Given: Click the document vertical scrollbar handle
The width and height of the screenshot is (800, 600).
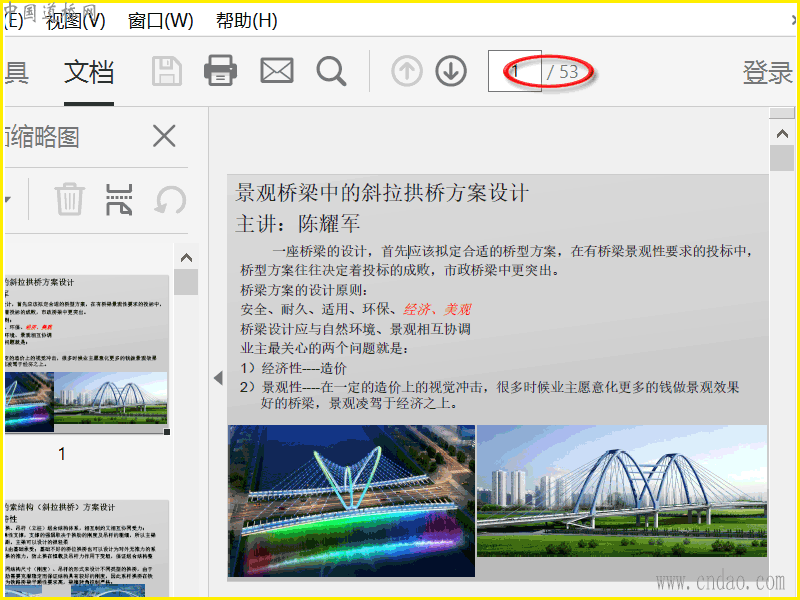Looking at the screenshot, I should point(782,158).
